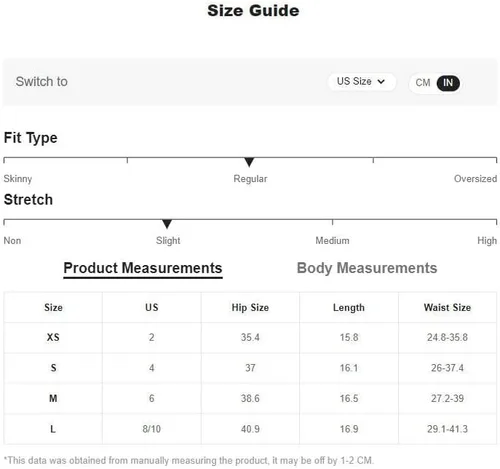
Task: Click the Size Guide title
Action: pos(253,11)
